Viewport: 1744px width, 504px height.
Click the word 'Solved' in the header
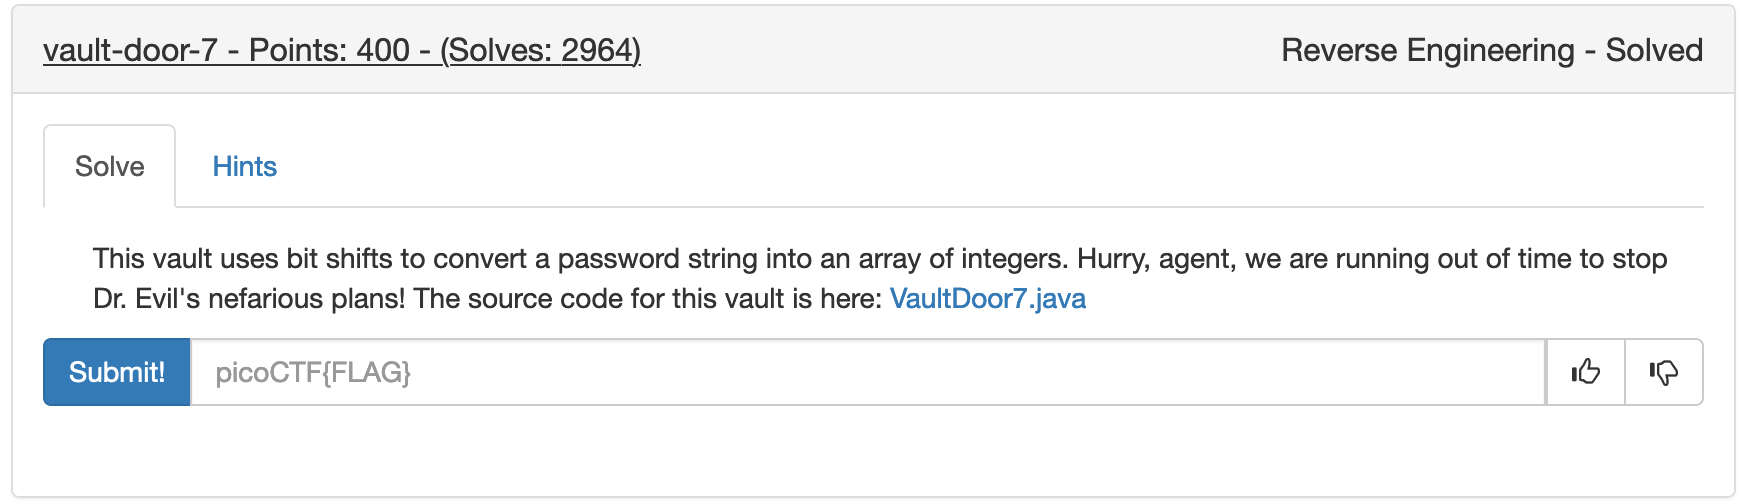coord(1654,50)
